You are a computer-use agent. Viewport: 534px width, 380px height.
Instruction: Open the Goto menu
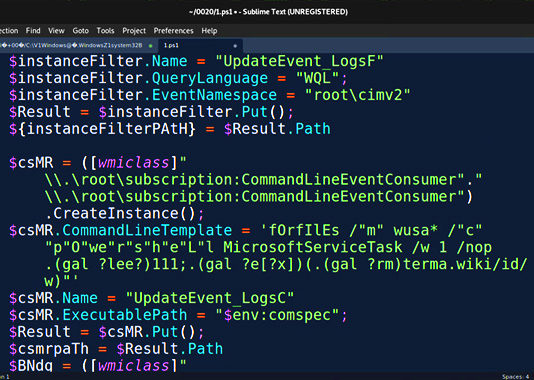80,31
